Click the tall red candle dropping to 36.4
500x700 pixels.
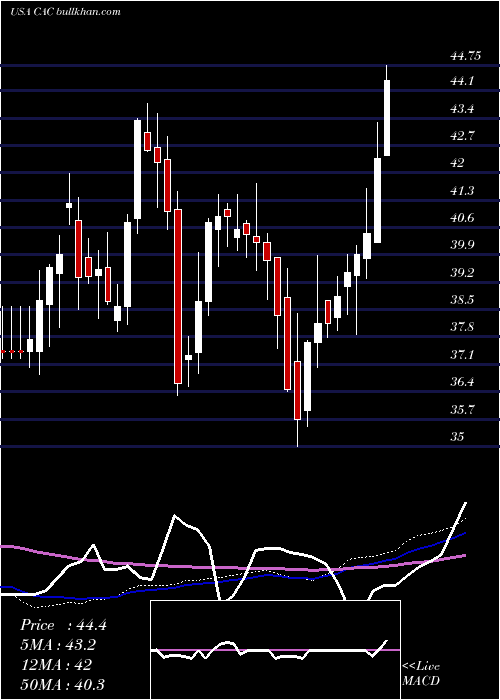coord(178,296)
